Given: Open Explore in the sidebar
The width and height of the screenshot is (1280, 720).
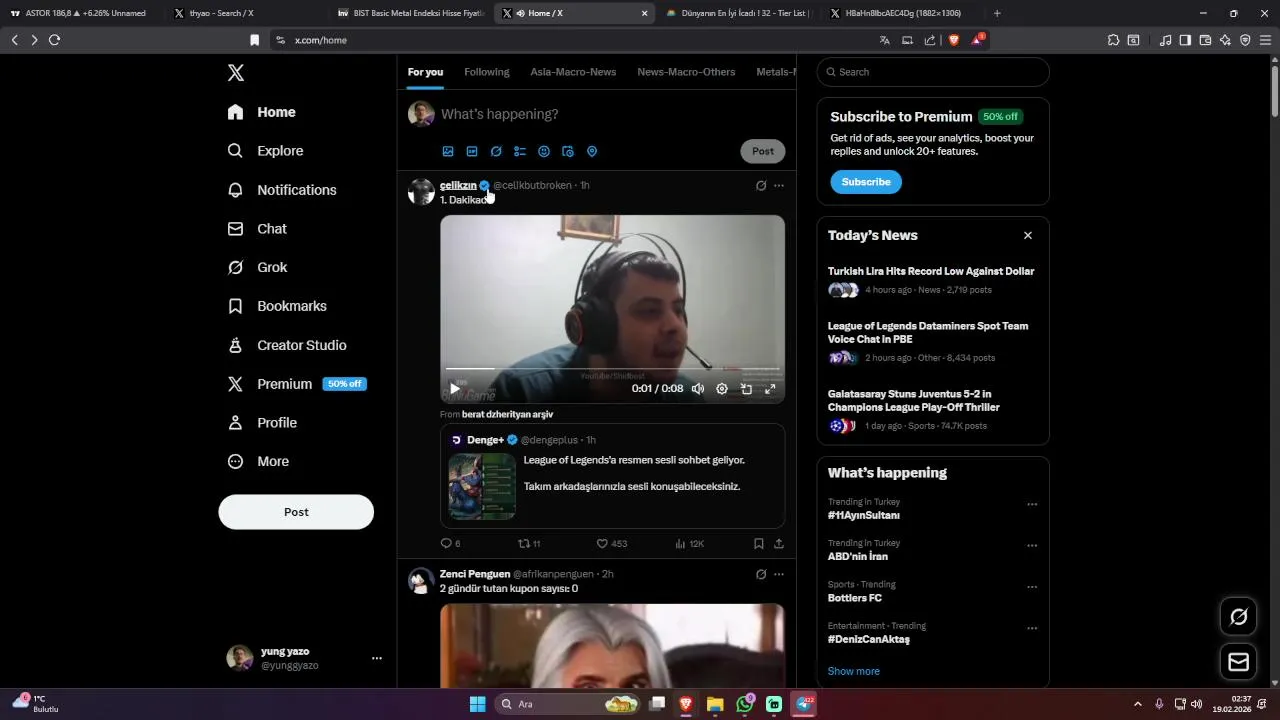Looking at the screenshot, I should (x=265, y=151).
